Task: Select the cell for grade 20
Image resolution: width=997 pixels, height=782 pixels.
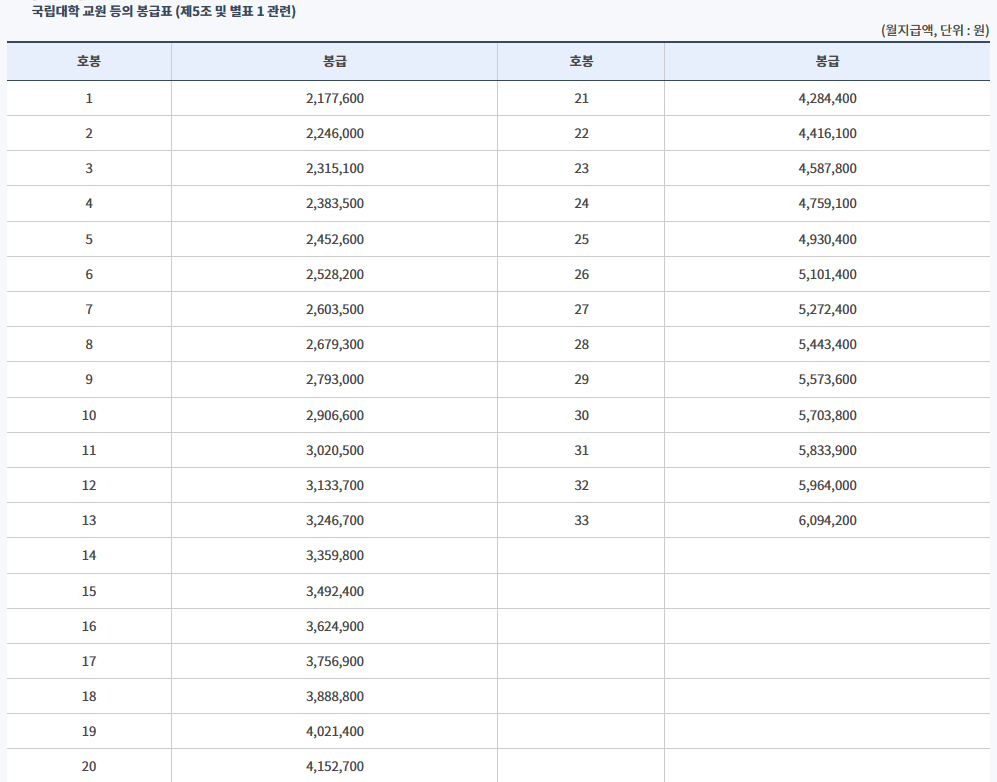Action: click(89, 766)
